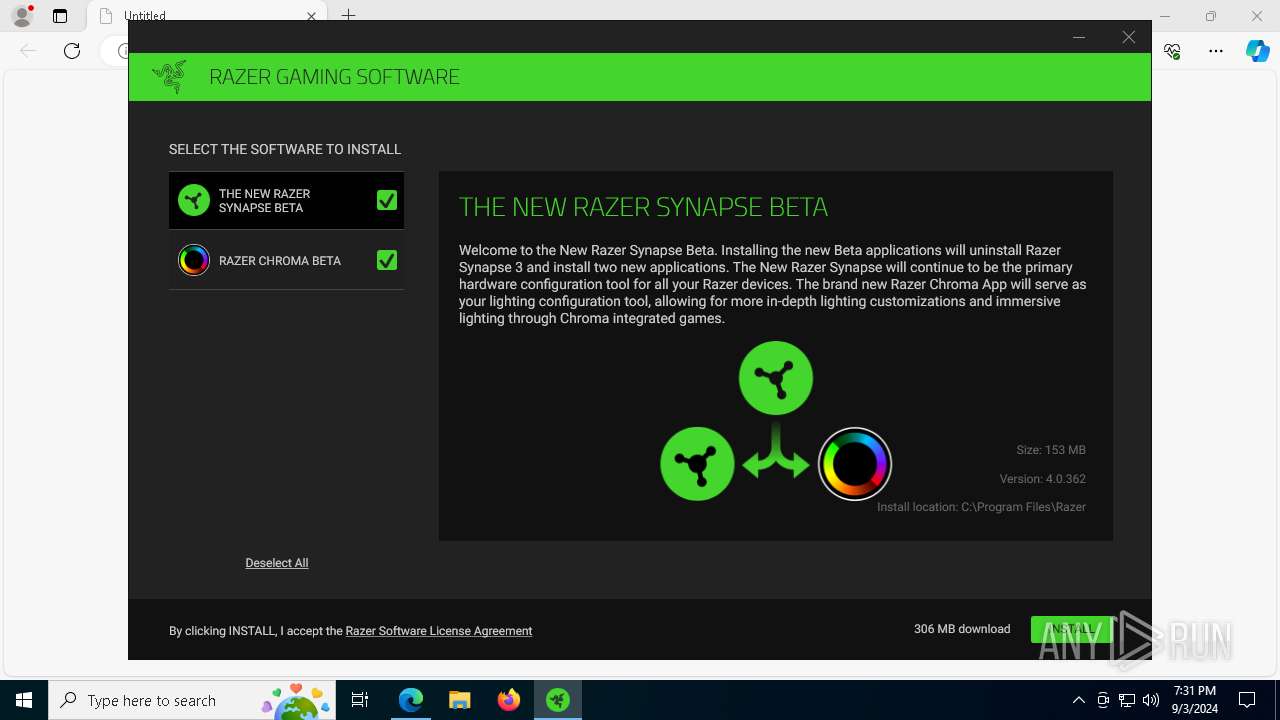
Task: Open File Explorer from taskbar
Action: tap(460, 700)
